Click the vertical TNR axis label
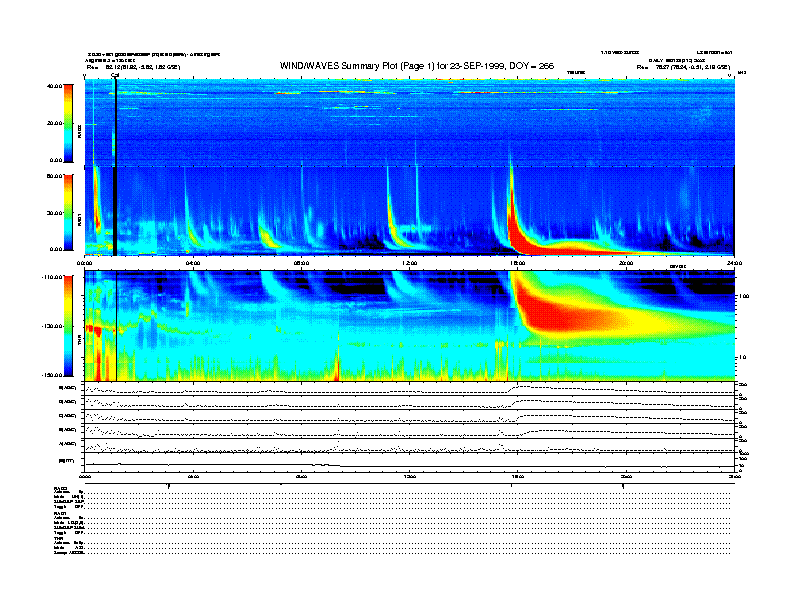The height and width of the screenshot is (612, 792). (x=80, y=342)
